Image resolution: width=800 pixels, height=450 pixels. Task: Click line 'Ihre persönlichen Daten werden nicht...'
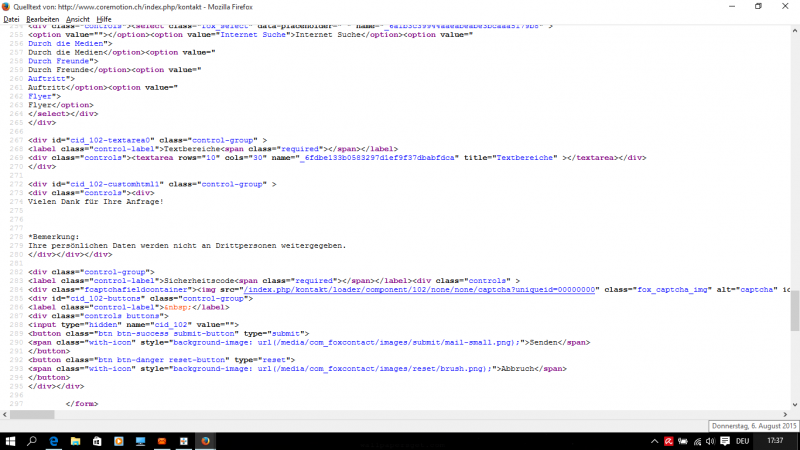(187, 245)
